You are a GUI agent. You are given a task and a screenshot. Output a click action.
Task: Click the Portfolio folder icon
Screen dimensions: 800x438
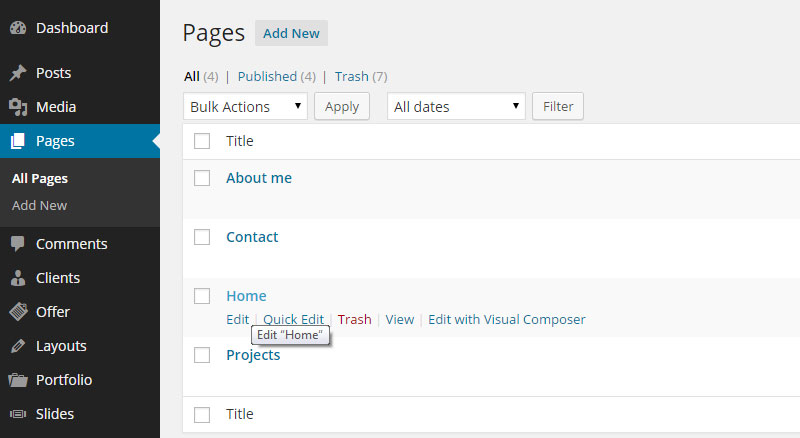pyautogui.click(x=18, y=380)
